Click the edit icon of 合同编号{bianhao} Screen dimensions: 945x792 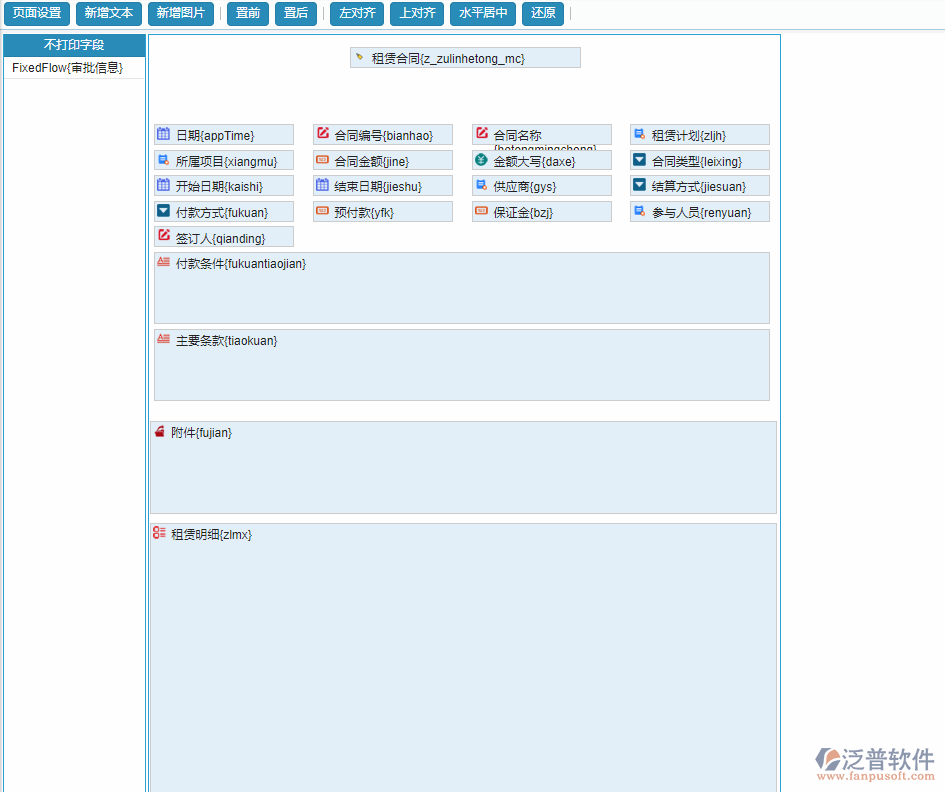(x=322, y=133)
